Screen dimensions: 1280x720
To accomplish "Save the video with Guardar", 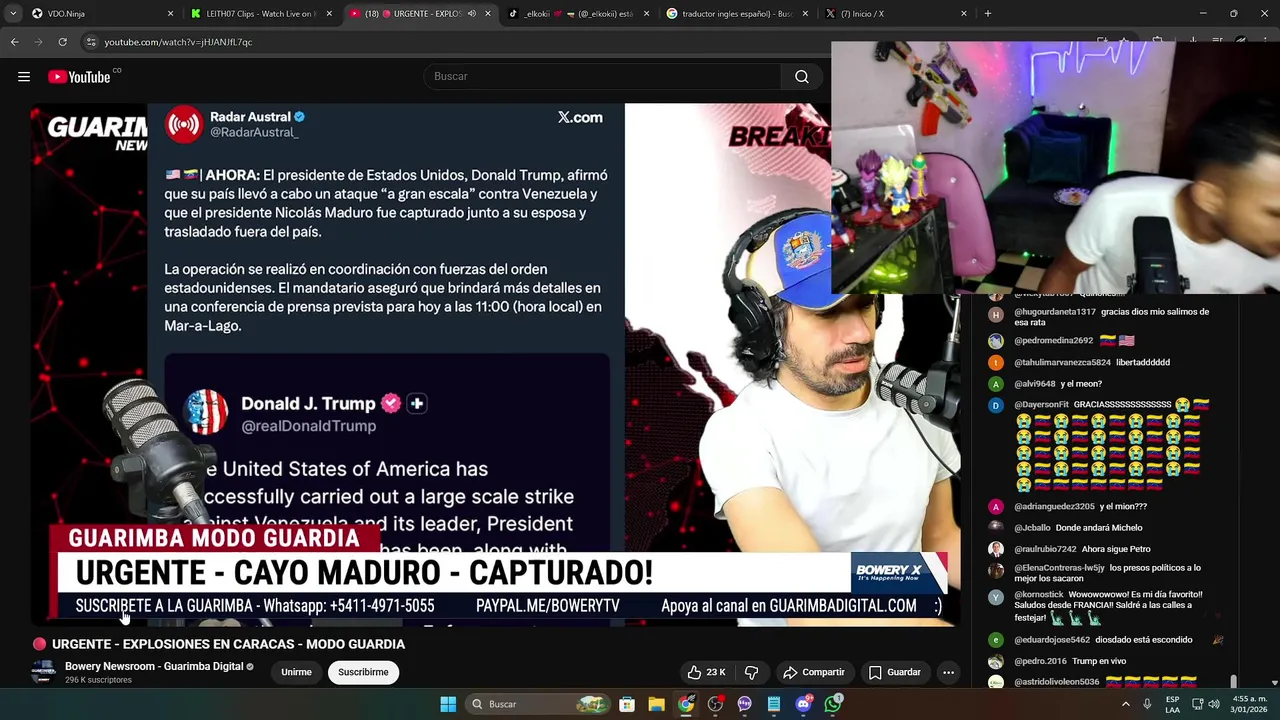I will click(x=894, y=672).
